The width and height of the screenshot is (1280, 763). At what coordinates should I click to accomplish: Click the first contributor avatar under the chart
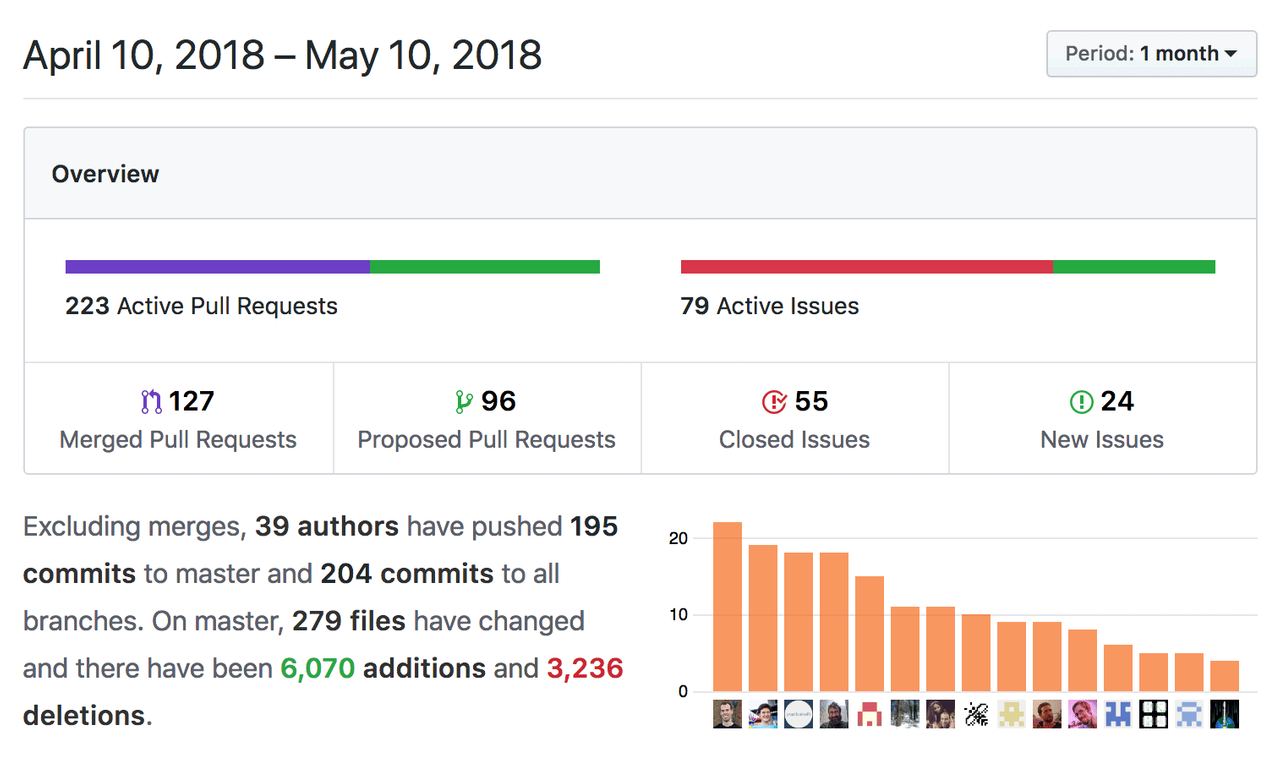(727, 713)
